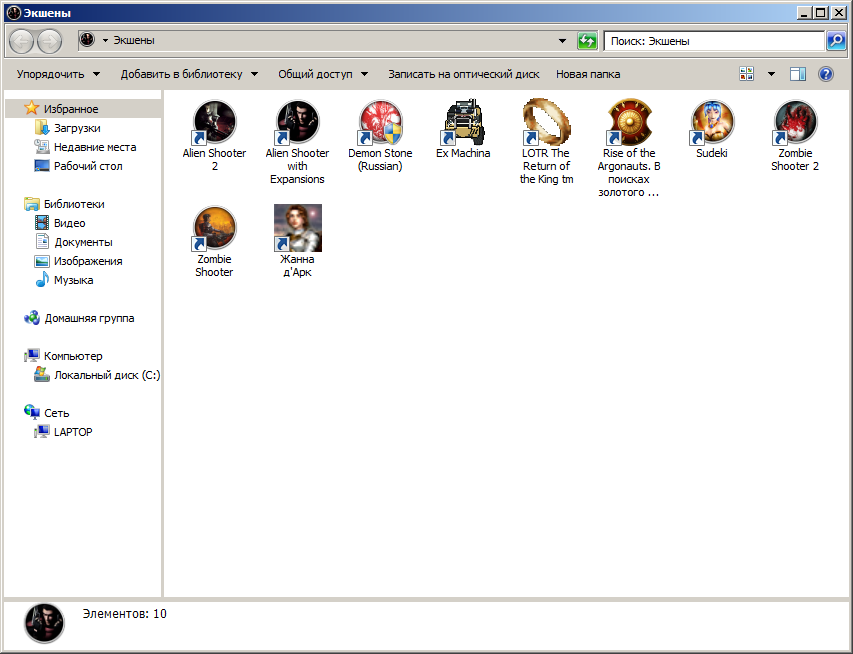Click the window icon in the title bar
This screenshot has height=654, width=853.
point(14,13)
